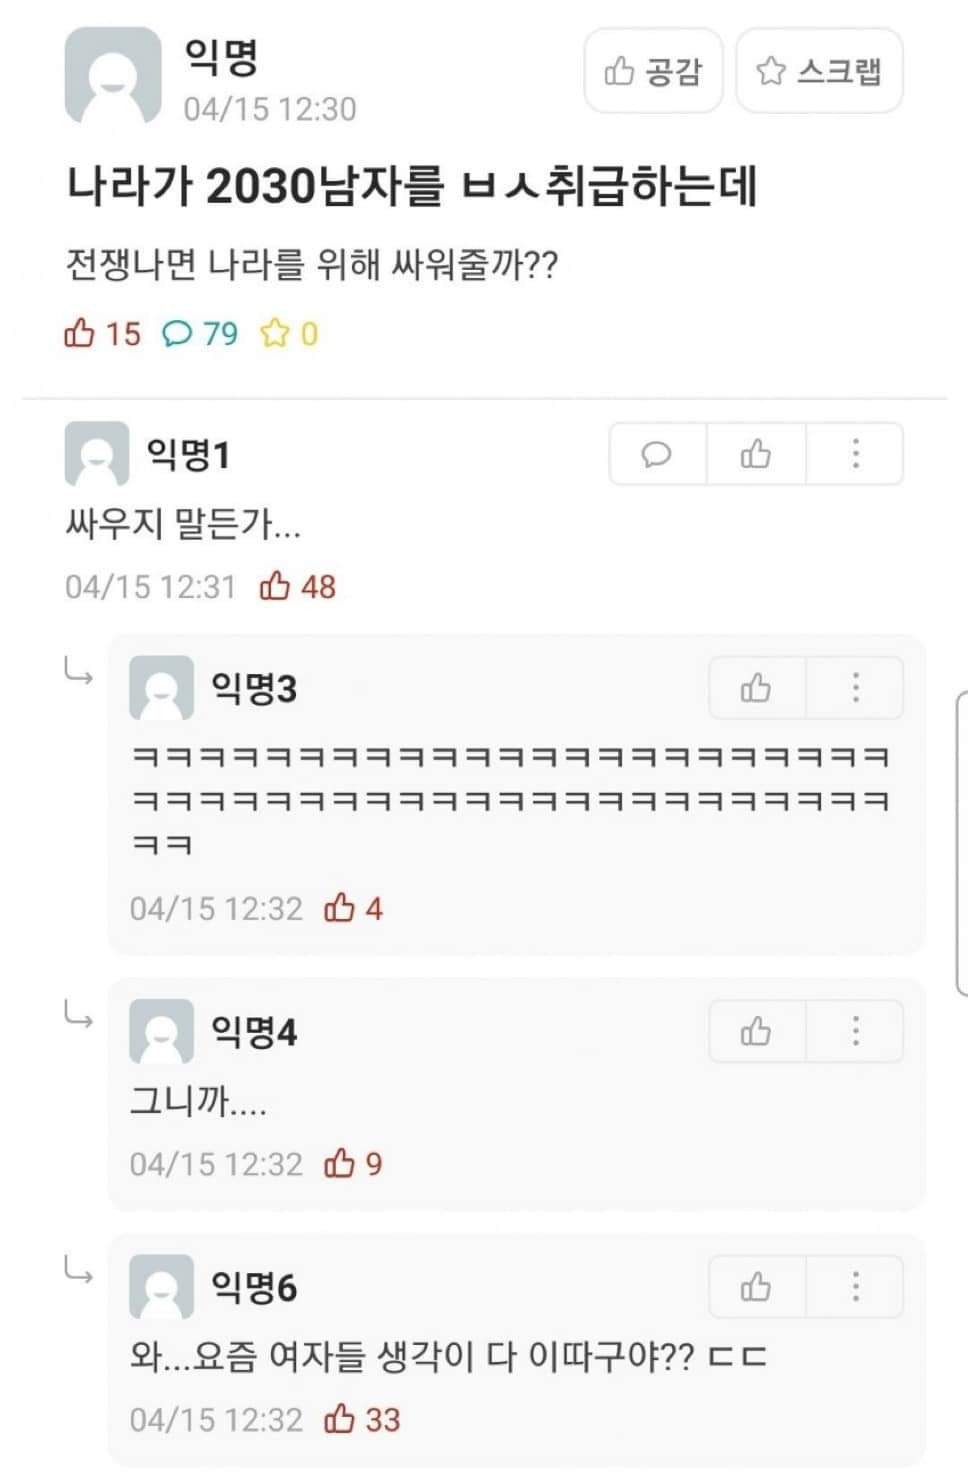The width and height of the screenshot is (968, 1484).
Task: Like the 익명1 comment
Action: (x=756, y=455)
